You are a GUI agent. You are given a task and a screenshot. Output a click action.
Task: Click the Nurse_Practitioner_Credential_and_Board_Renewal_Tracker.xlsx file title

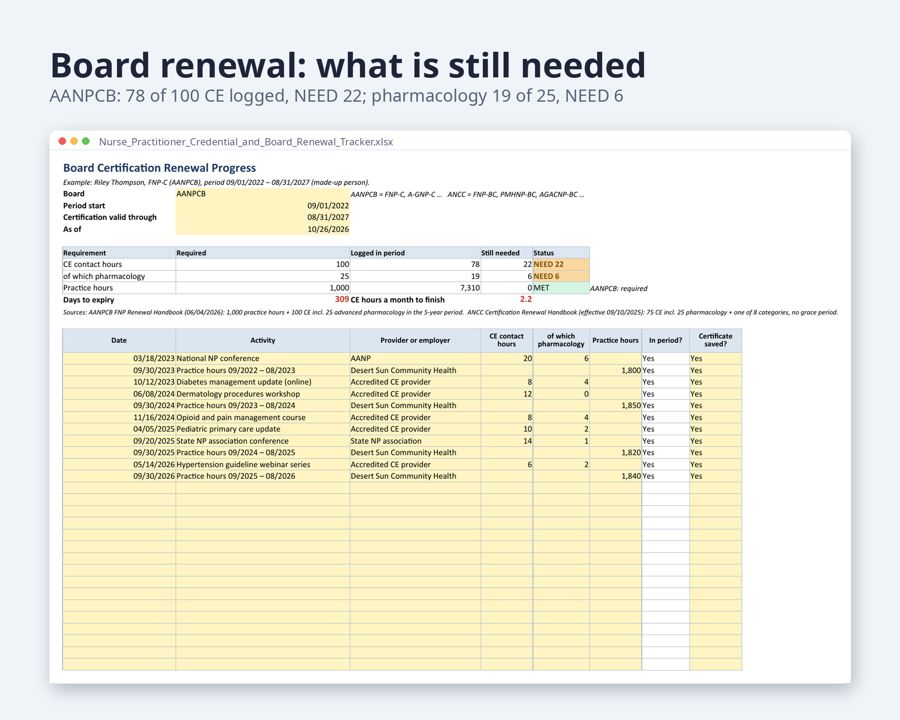coord(246,142)
